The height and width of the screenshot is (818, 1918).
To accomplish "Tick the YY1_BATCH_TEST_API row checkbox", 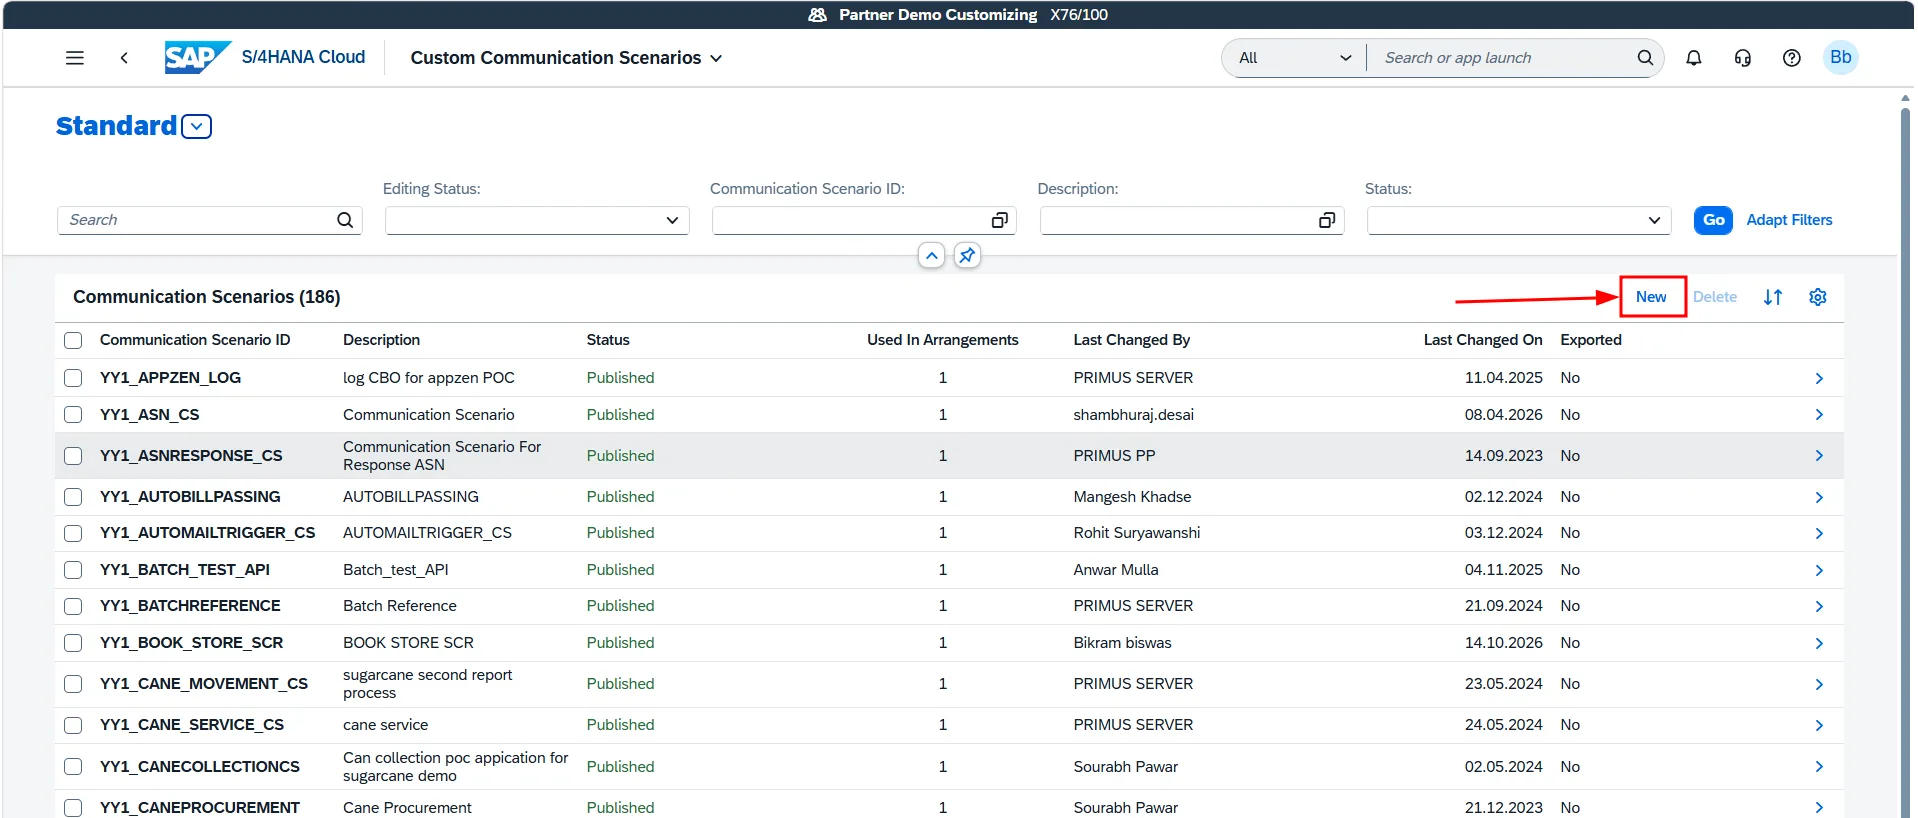I will point(73,570).
